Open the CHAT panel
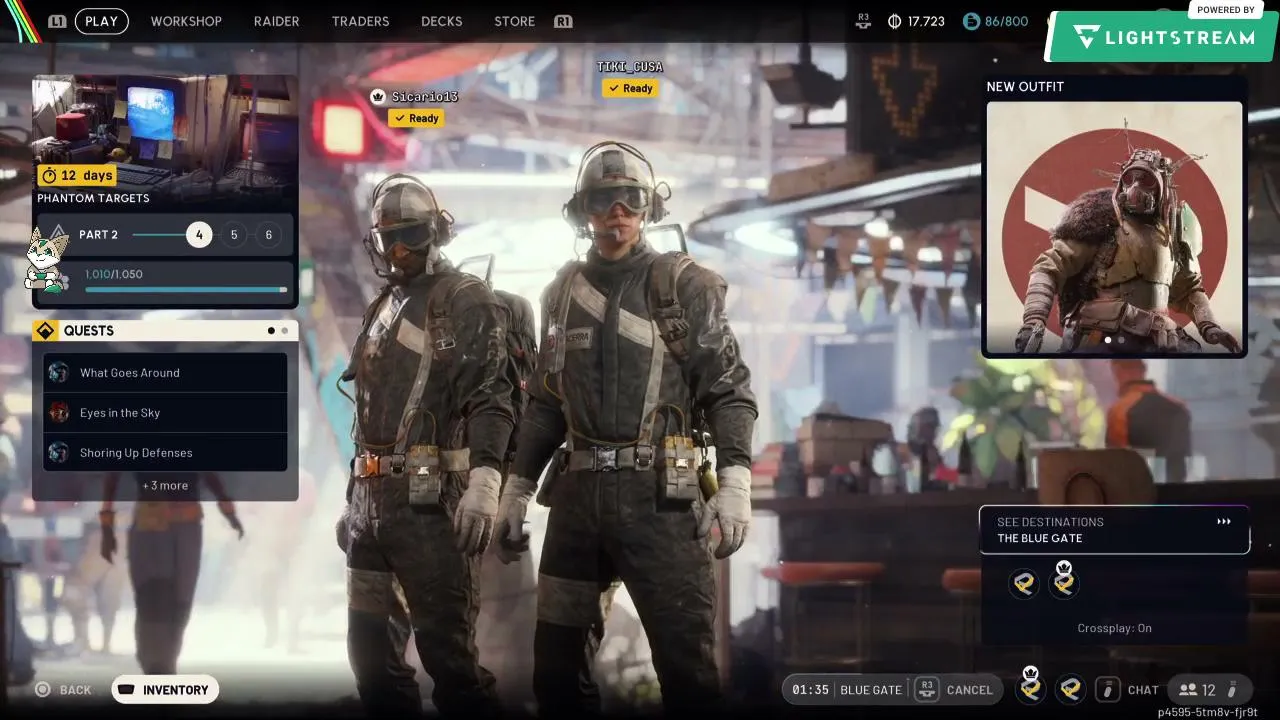Viewport: 1280px width, 720px height. pyautogui.click(x=1143, y=690)
